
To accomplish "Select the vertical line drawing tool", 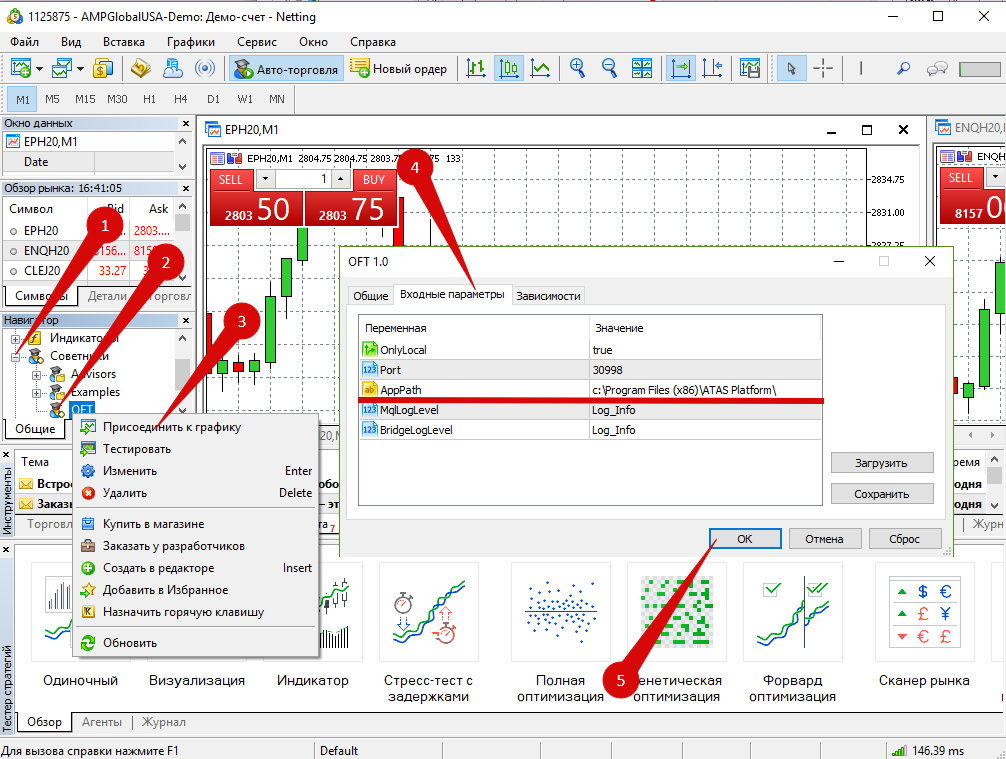I will tap(861, 68).
